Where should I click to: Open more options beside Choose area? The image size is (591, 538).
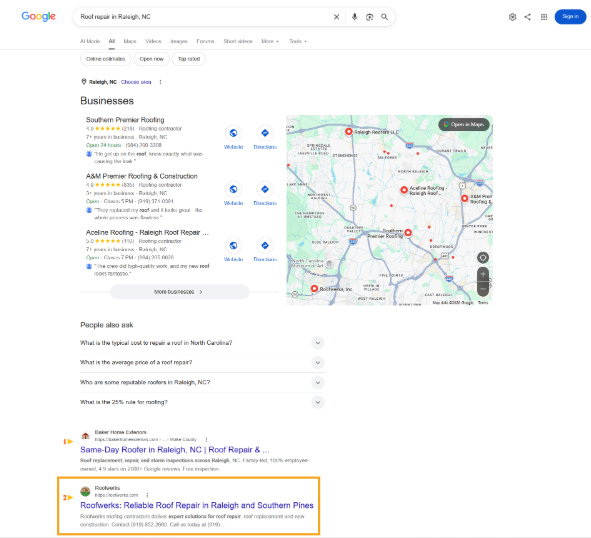click(x=161, y=82)
